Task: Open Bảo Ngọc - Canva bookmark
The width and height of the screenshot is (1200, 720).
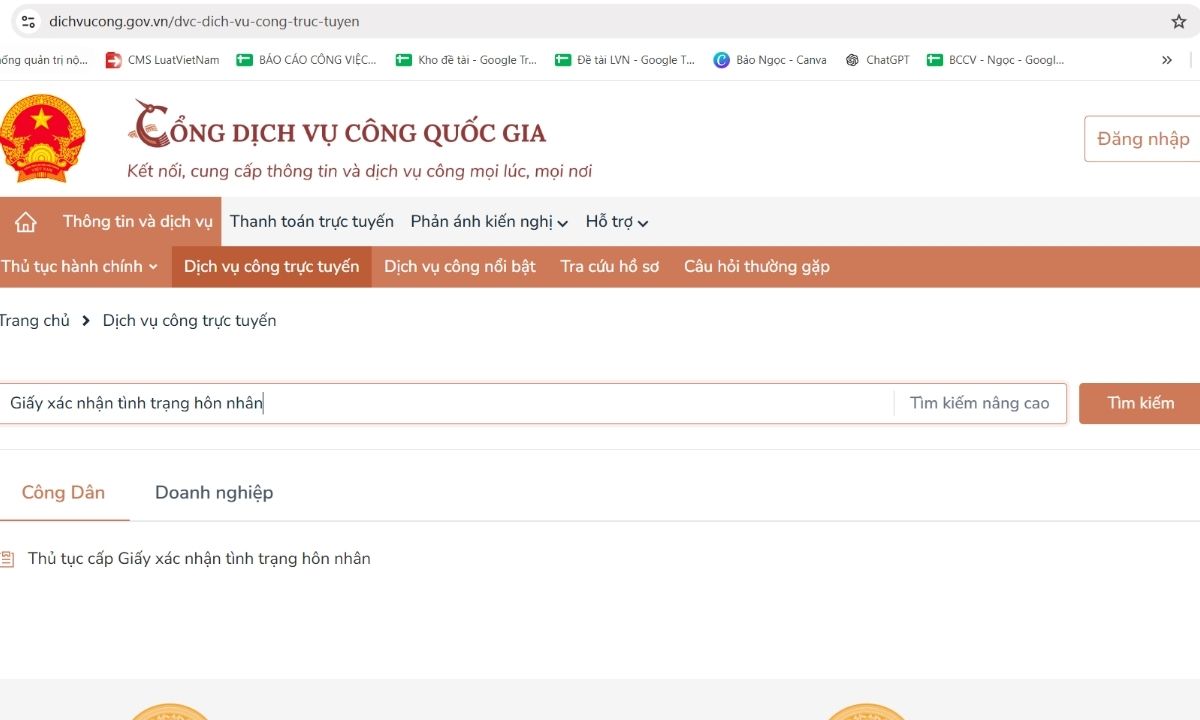Action: [x=770, y=60]
